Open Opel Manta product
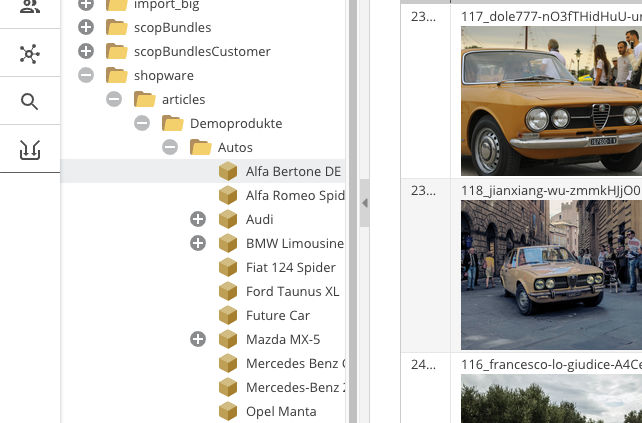642x423 pixels. [x=281, y=412]
